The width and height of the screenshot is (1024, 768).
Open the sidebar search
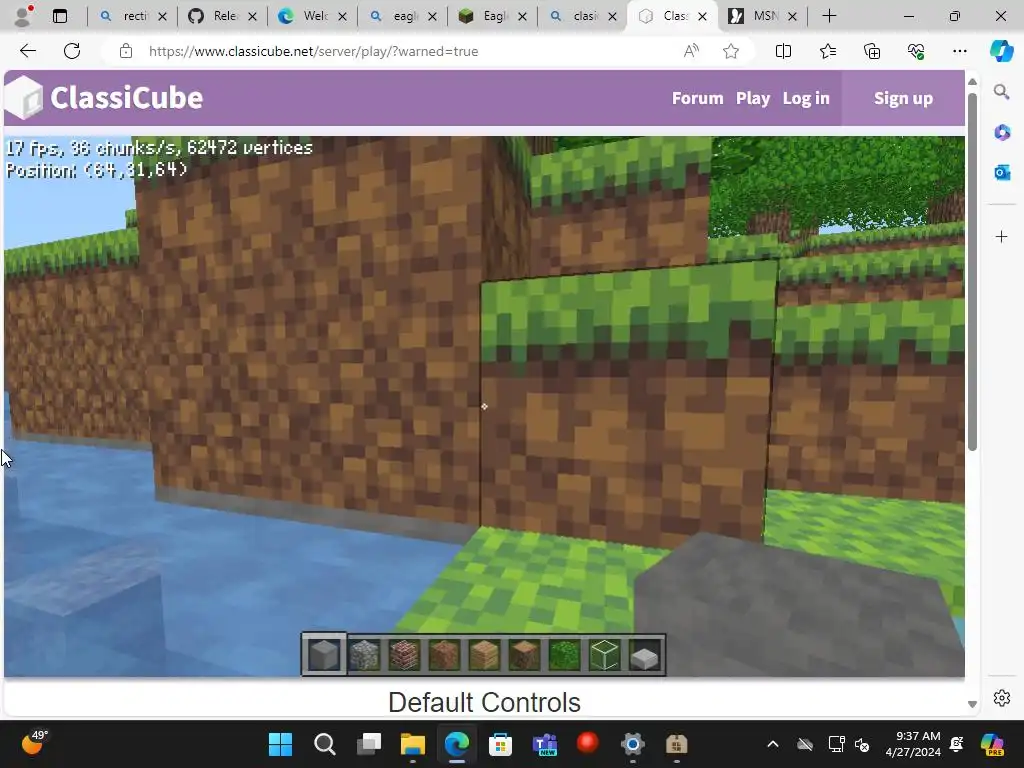1002,92
